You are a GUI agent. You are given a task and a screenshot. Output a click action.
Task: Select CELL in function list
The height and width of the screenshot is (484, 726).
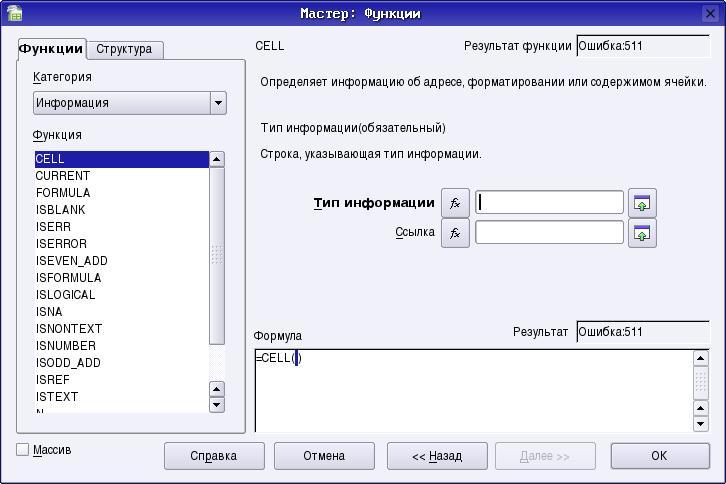[x=122, y=159]
